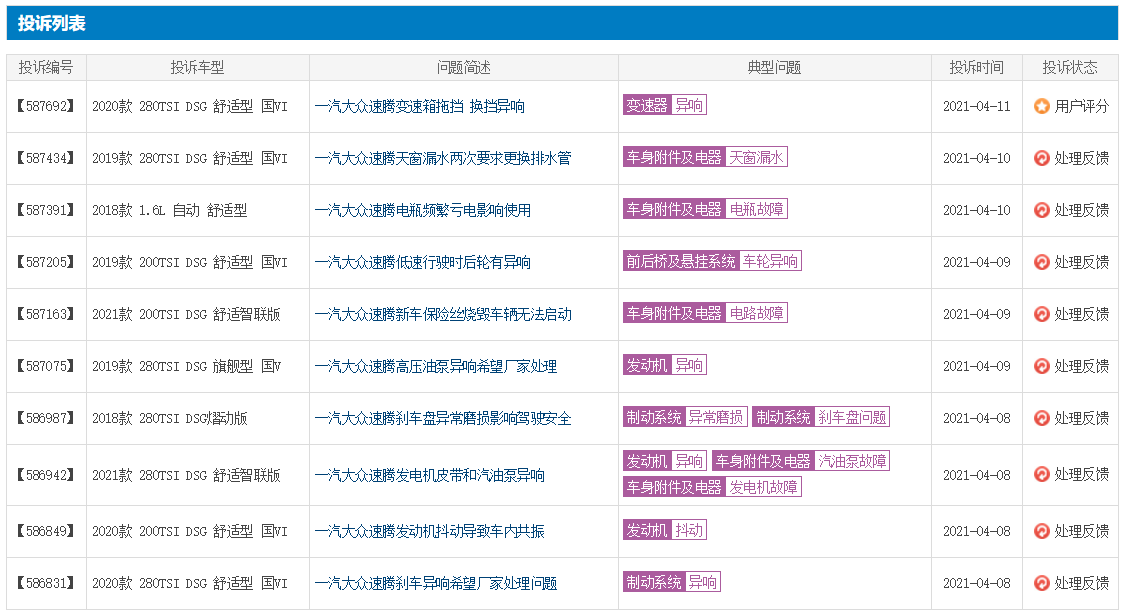Screen dimensions: 1126x616
Task: Click the red status icon in row 586942
Action: [1041, 475]
